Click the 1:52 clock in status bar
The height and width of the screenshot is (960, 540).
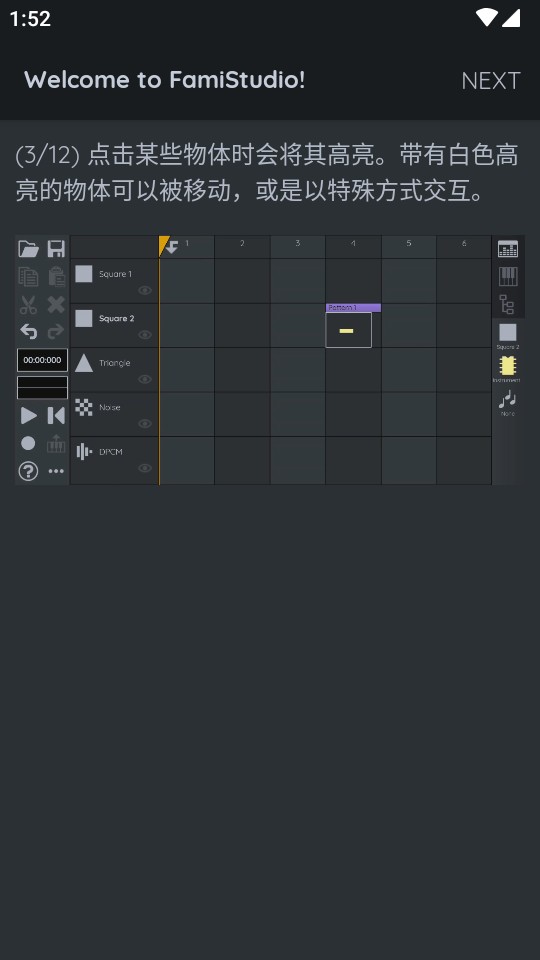pyautogui.click(x=30, y=18)
